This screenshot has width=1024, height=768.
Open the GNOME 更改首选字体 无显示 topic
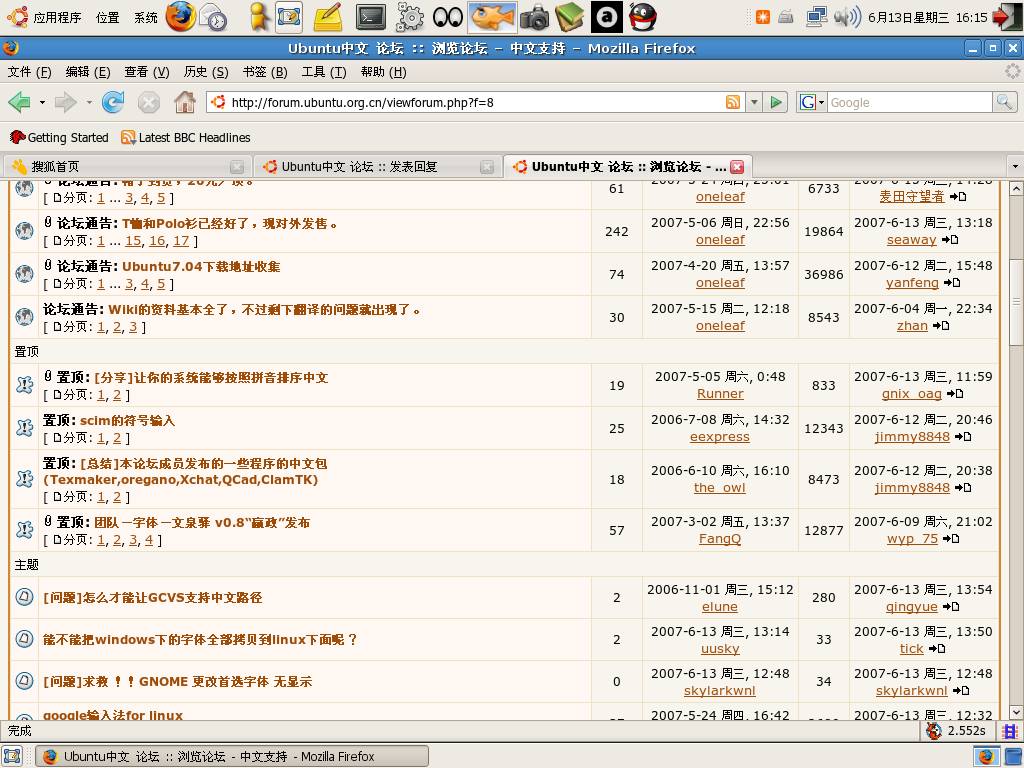(x=178, y=681)
